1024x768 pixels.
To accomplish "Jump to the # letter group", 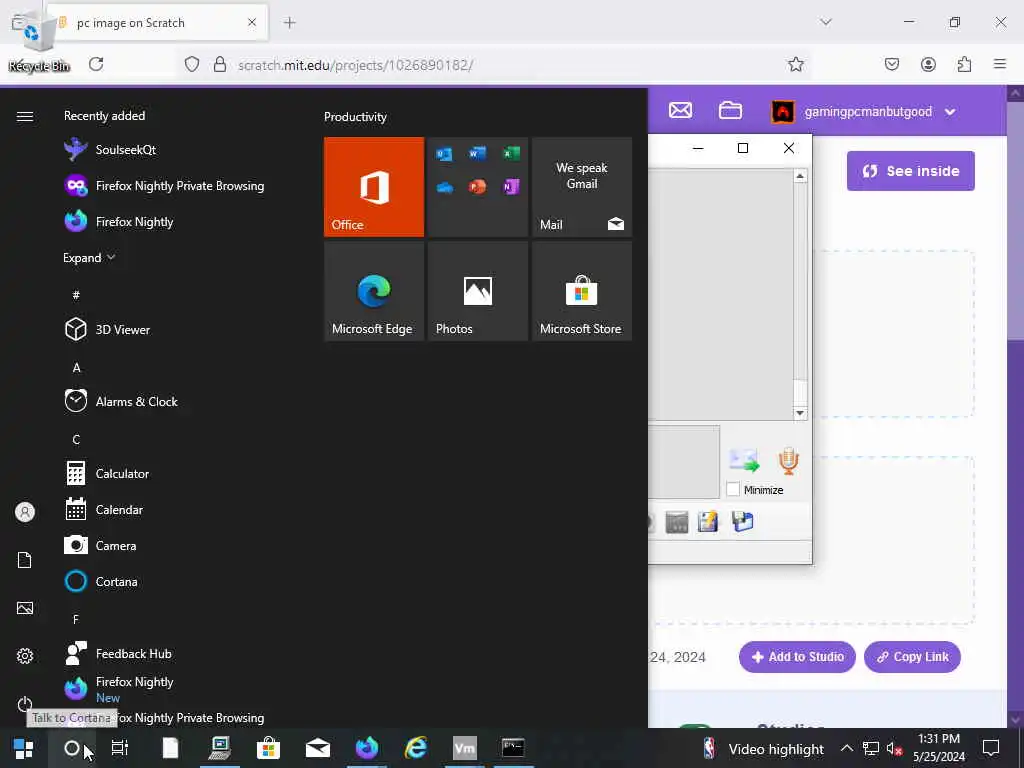I will click(x=76, y=295).
